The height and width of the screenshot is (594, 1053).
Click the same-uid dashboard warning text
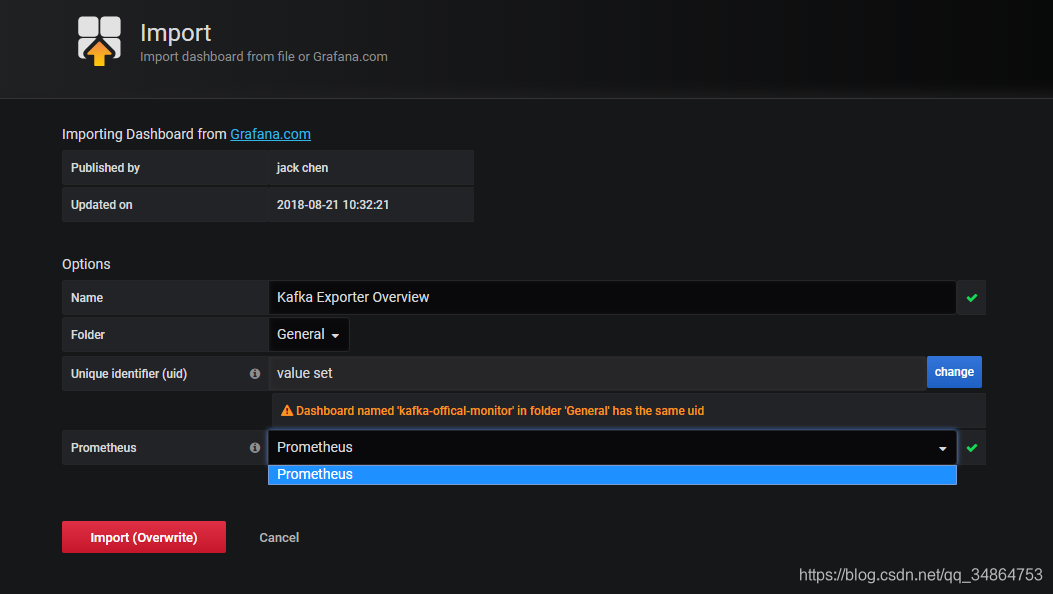[x=500, y=411]
